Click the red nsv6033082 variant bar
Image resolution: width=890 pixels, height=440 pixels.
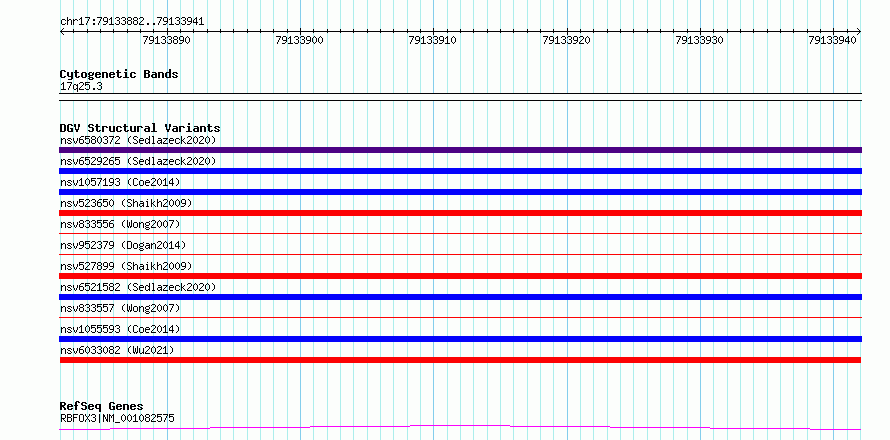[x=460, y=360]
